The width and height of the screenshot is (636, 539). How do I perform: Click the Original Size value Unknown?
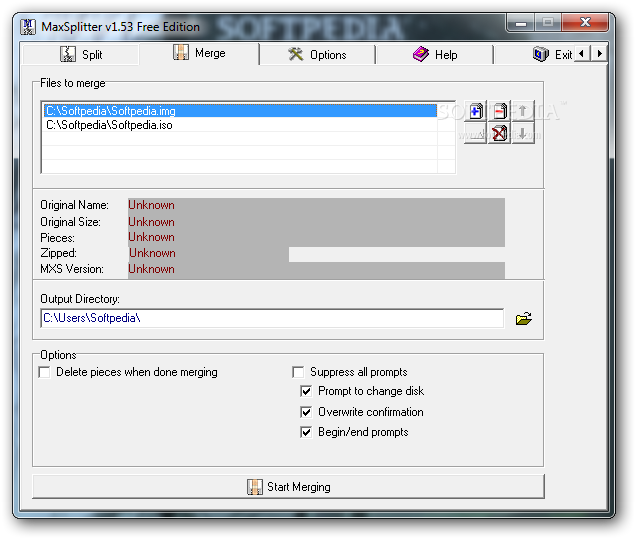click(151, 222)
